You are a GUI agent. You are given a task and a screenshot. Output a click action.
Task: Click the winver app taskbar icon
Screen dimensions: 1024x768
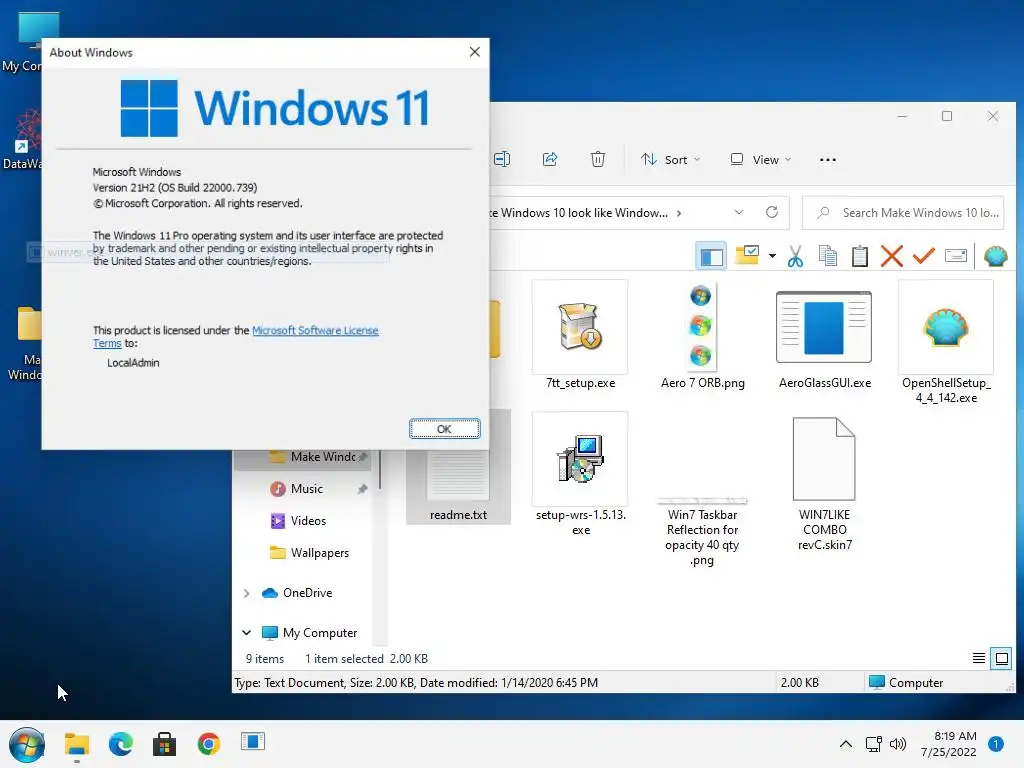point(253,742)
